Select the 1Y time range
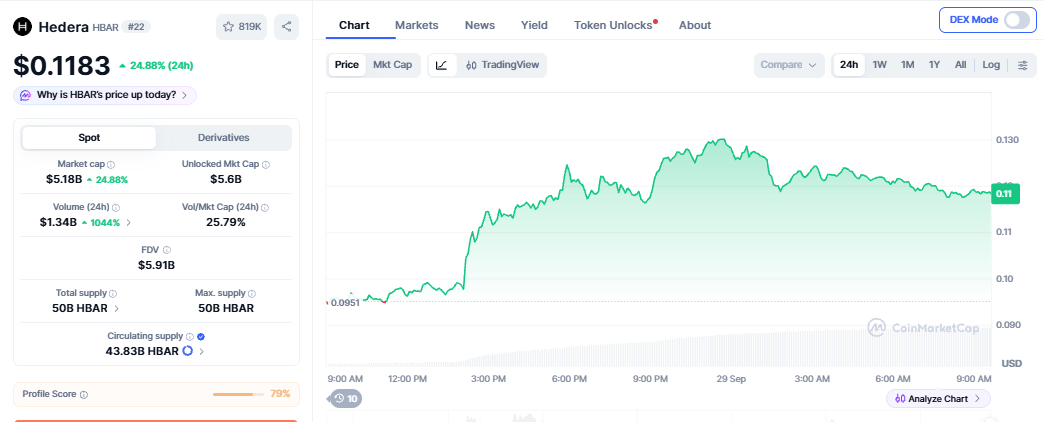 click(x=935, y=65)
